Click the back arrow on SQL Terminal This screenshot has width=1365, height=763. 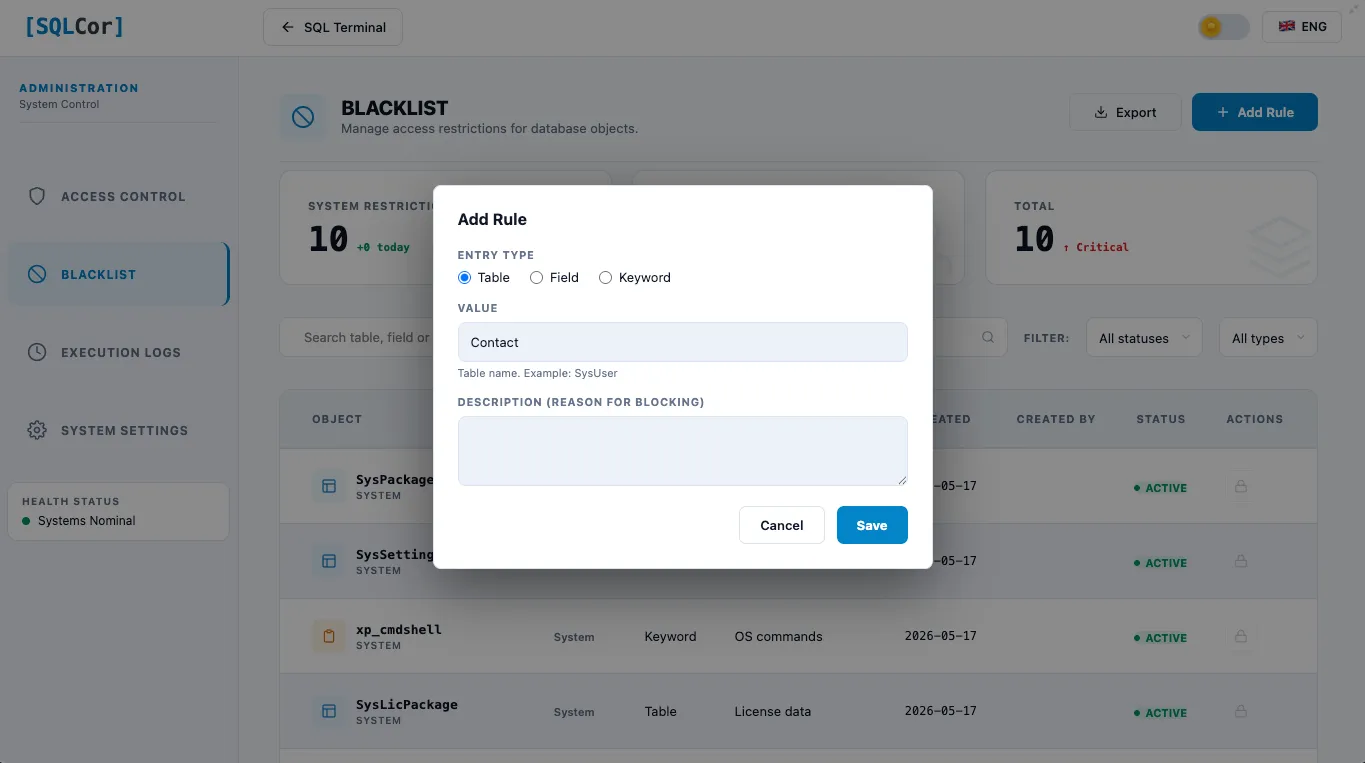point(288,27)
